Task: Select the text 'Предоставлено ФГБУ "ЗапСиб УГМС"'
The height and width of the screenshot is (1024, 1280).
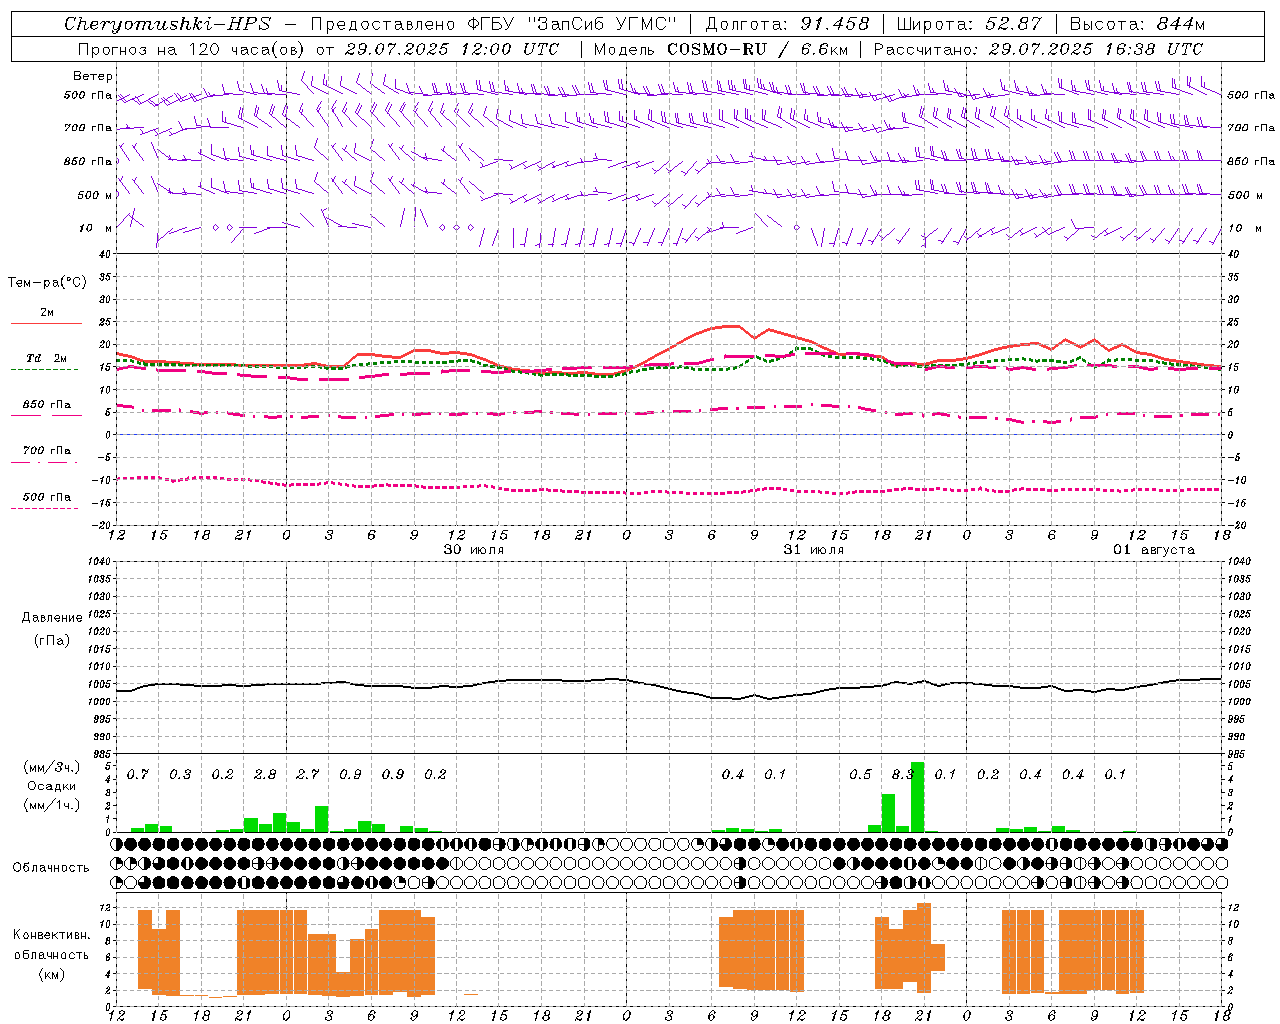Action: (494, 24)
